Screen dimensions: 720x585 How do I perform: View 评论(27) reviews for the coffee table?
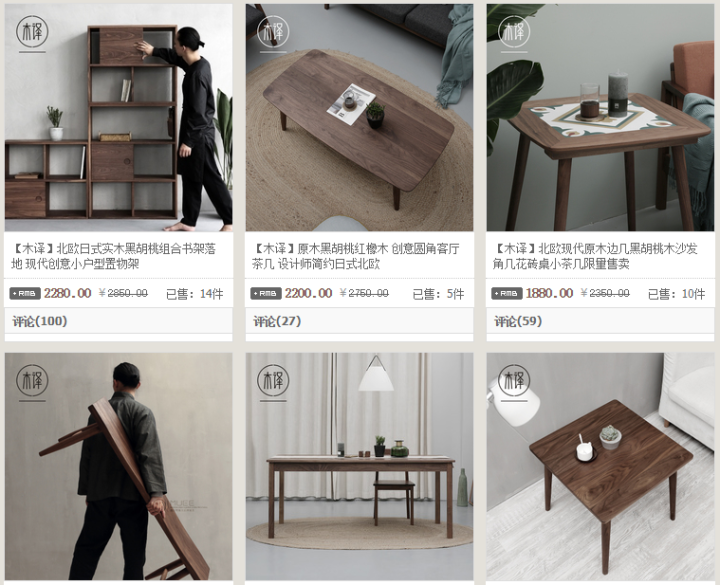point(277,321)
